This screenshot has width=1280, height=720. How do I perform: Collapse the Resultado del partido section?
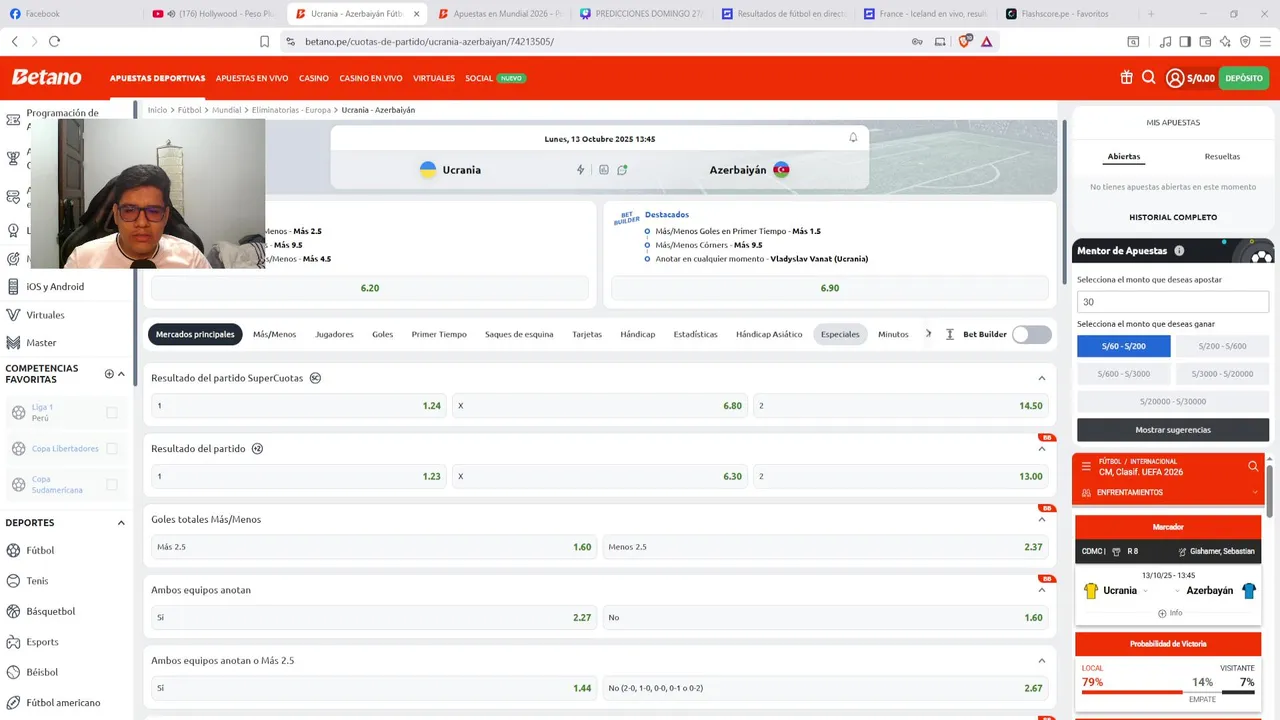1041,449
